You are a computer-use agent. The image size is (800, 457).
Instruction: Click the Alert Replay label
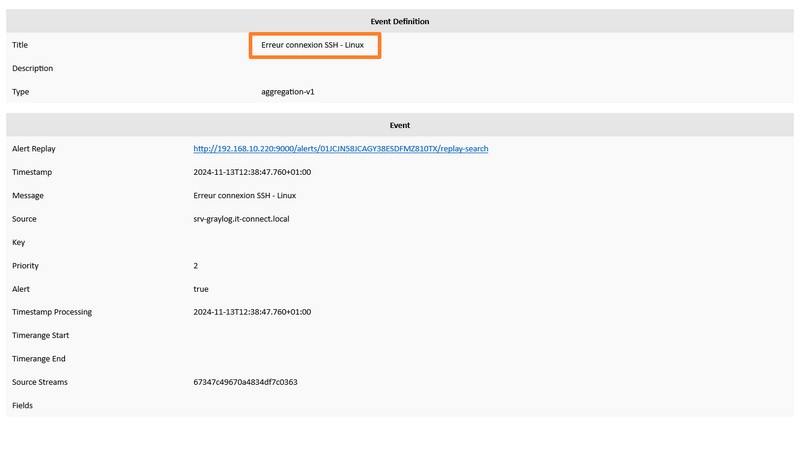34,148
